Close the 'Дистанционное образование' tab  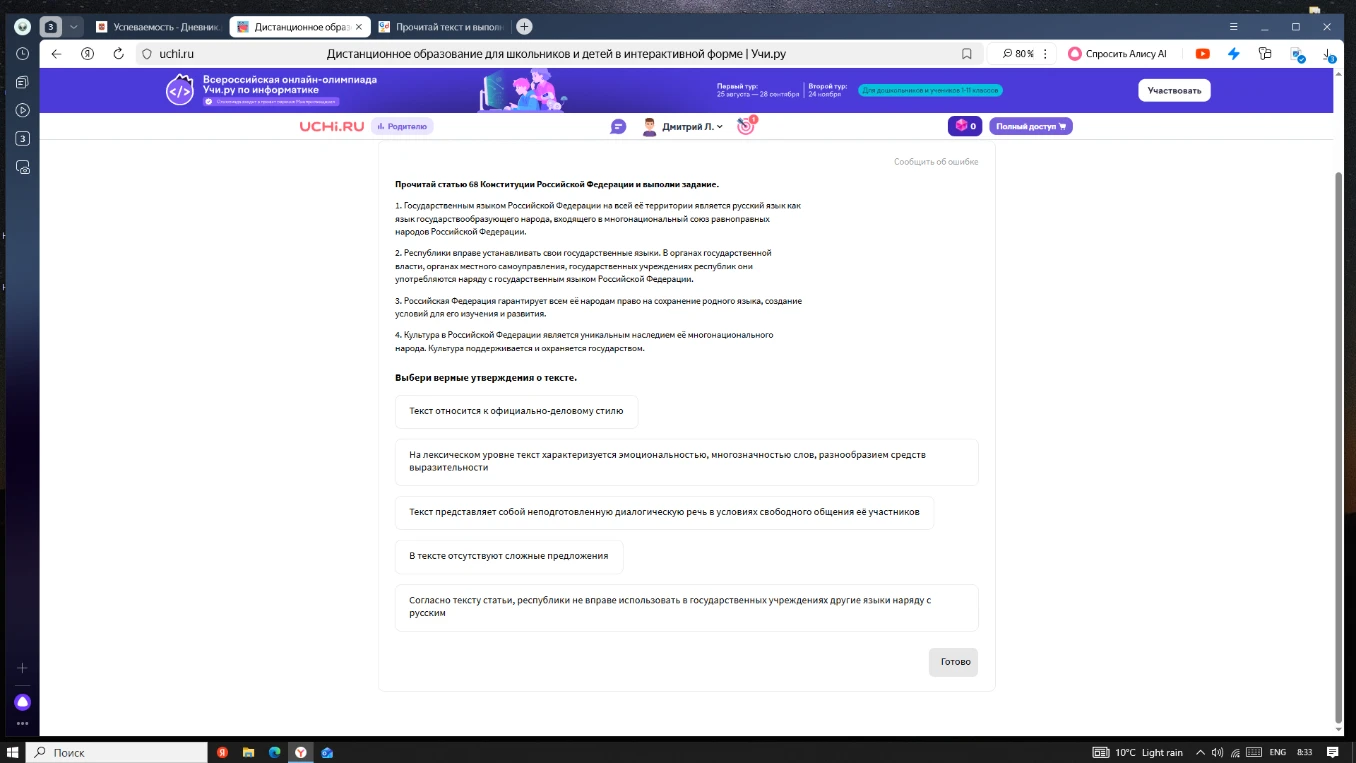coord(358,27)
